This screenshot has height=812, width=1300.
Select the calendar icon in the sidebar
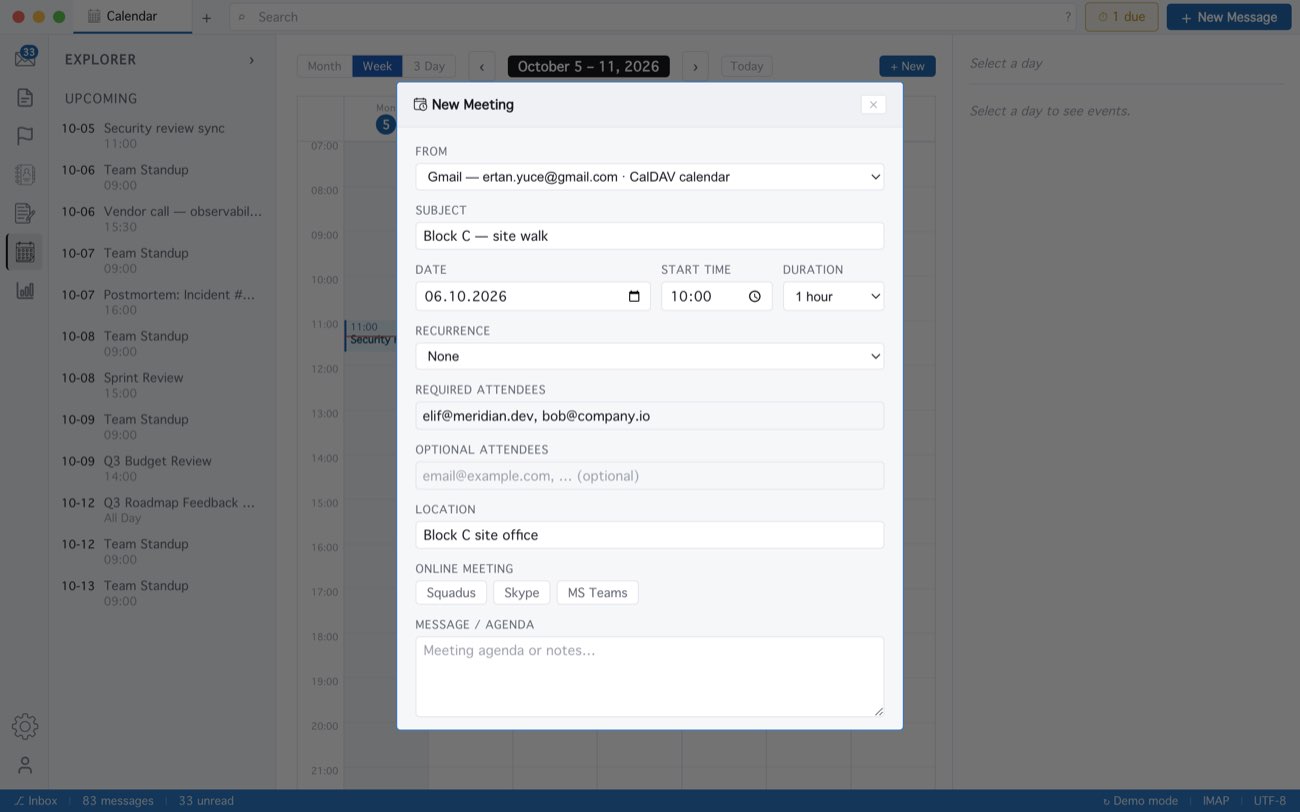[25, 252]
